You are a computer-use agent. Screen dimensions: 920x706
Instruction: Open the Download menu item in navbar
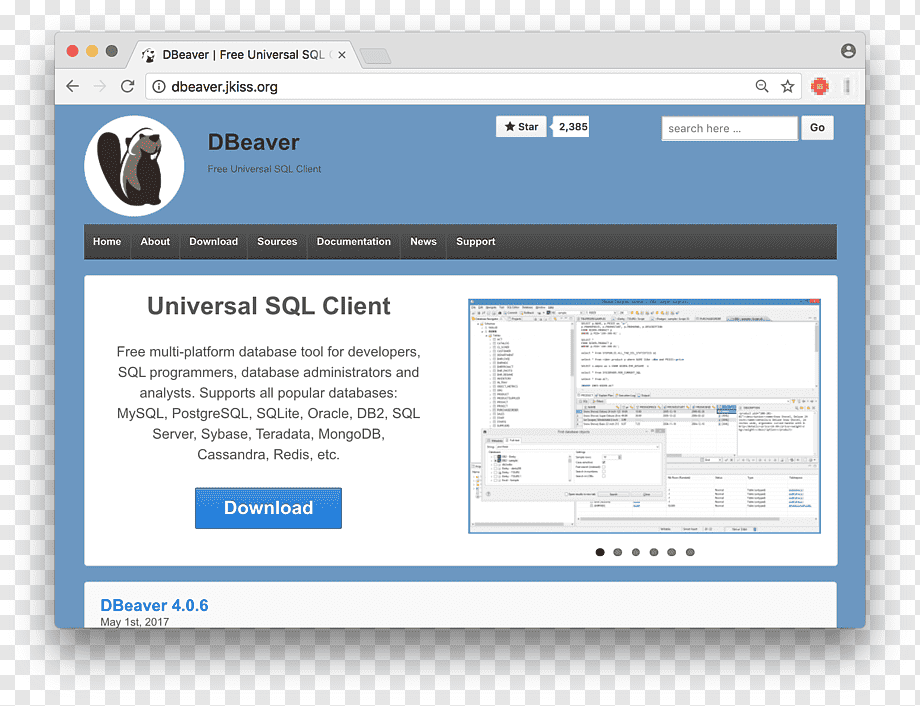click(214, 242)
